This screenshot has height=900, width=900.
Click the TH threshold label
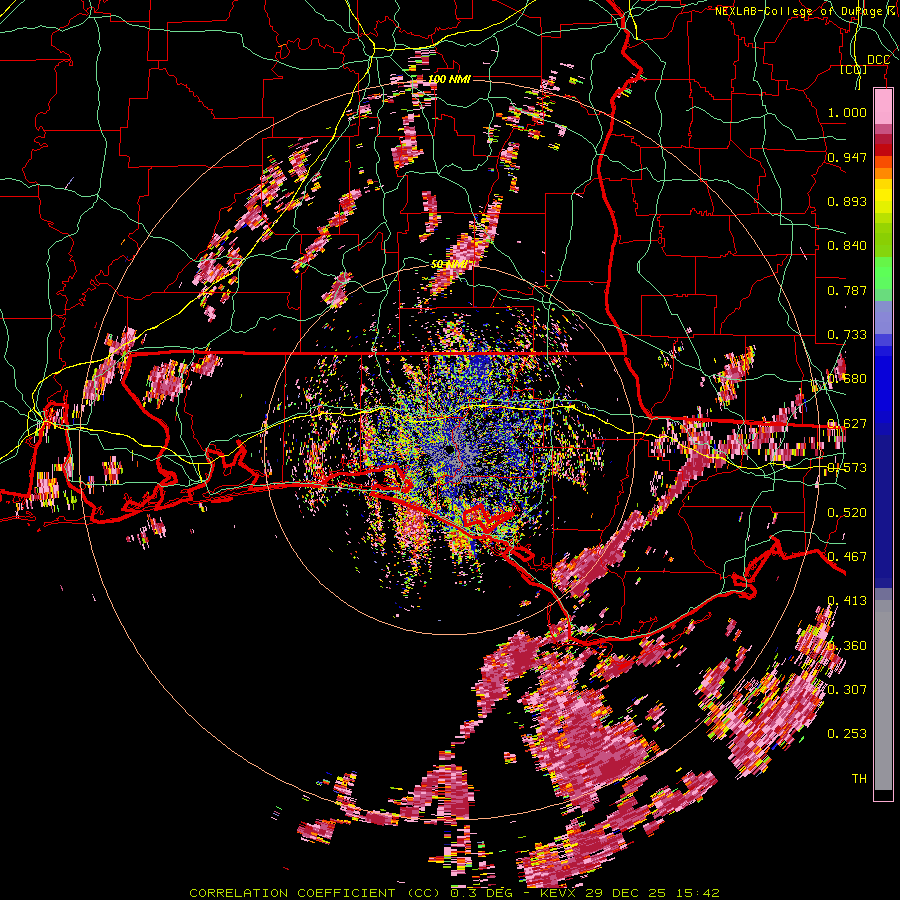click(859, 779)
